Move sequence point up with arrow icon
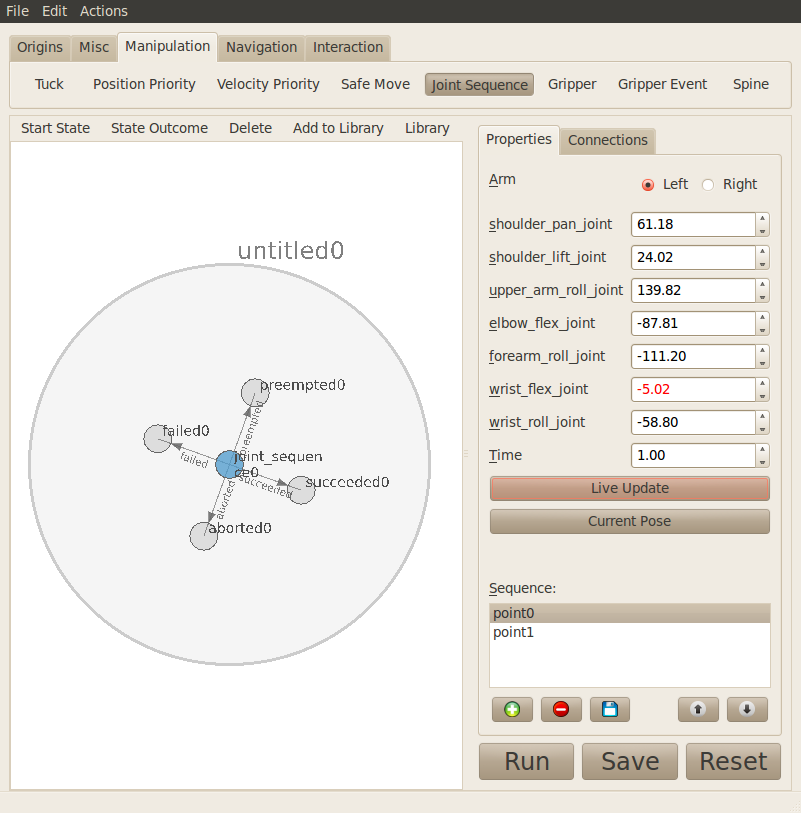 tap(698, 709)
